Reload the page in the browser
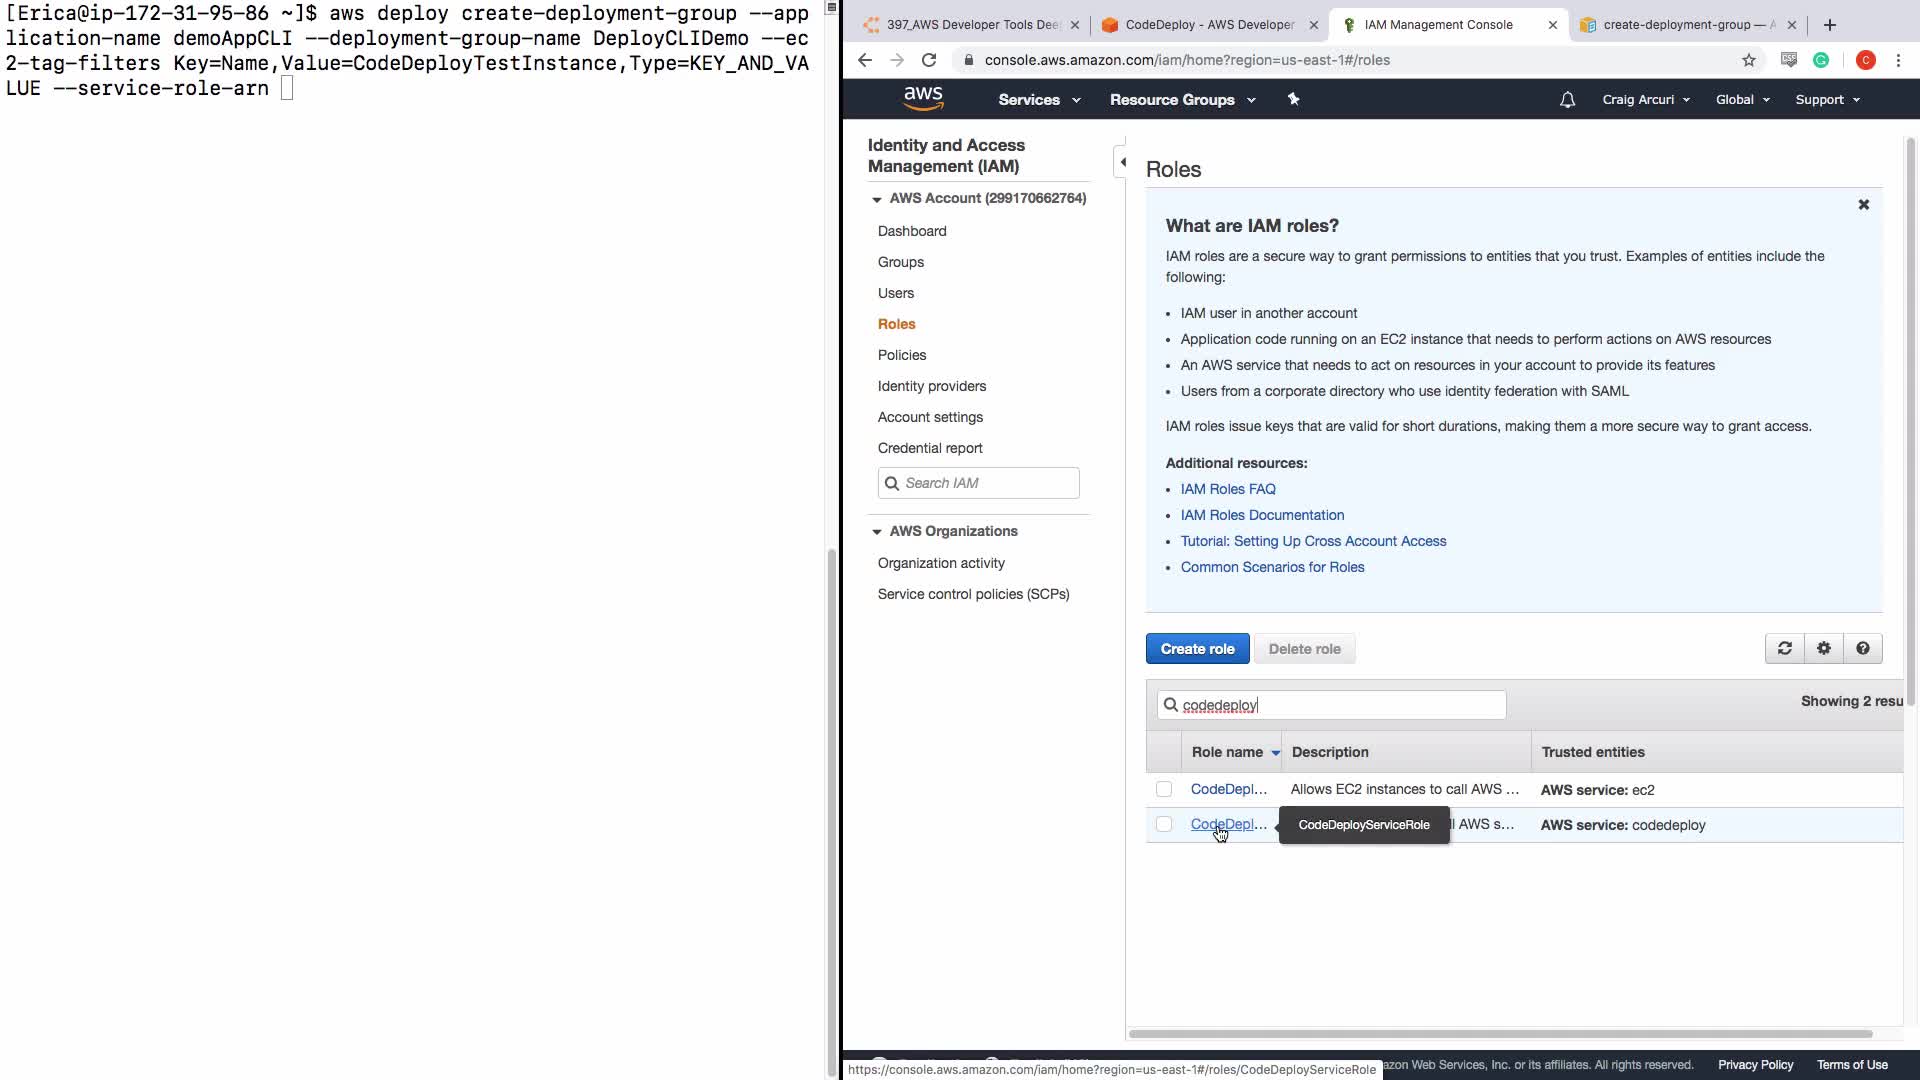Viewport: 1920px width, 1080px height. (x=929, y=60)
